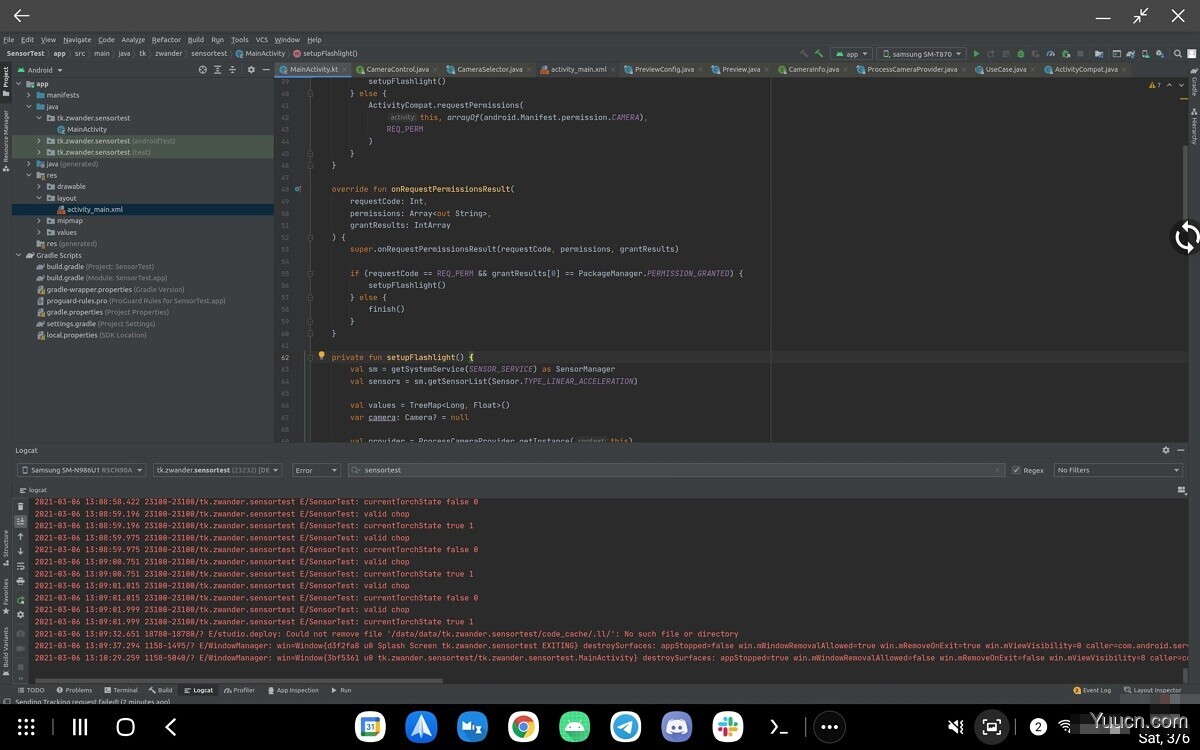The height and width of the screenshot is (750, 1200).
Task: Click the logcat print icon
Action: click(20, 581)
